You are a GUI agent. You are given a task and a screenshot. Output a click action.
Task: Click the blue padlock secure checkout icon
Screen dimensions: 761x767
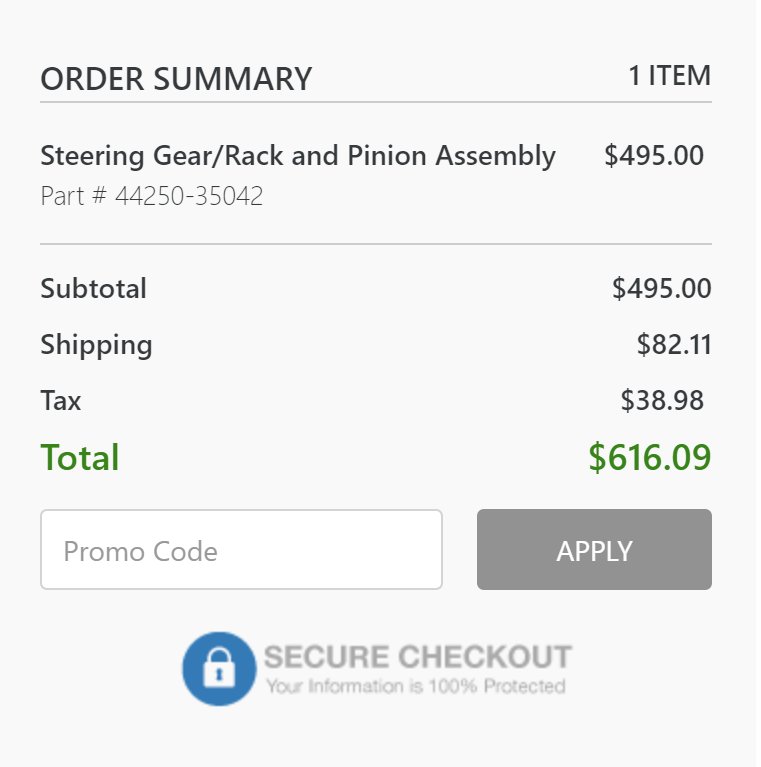tap(219, 669)
